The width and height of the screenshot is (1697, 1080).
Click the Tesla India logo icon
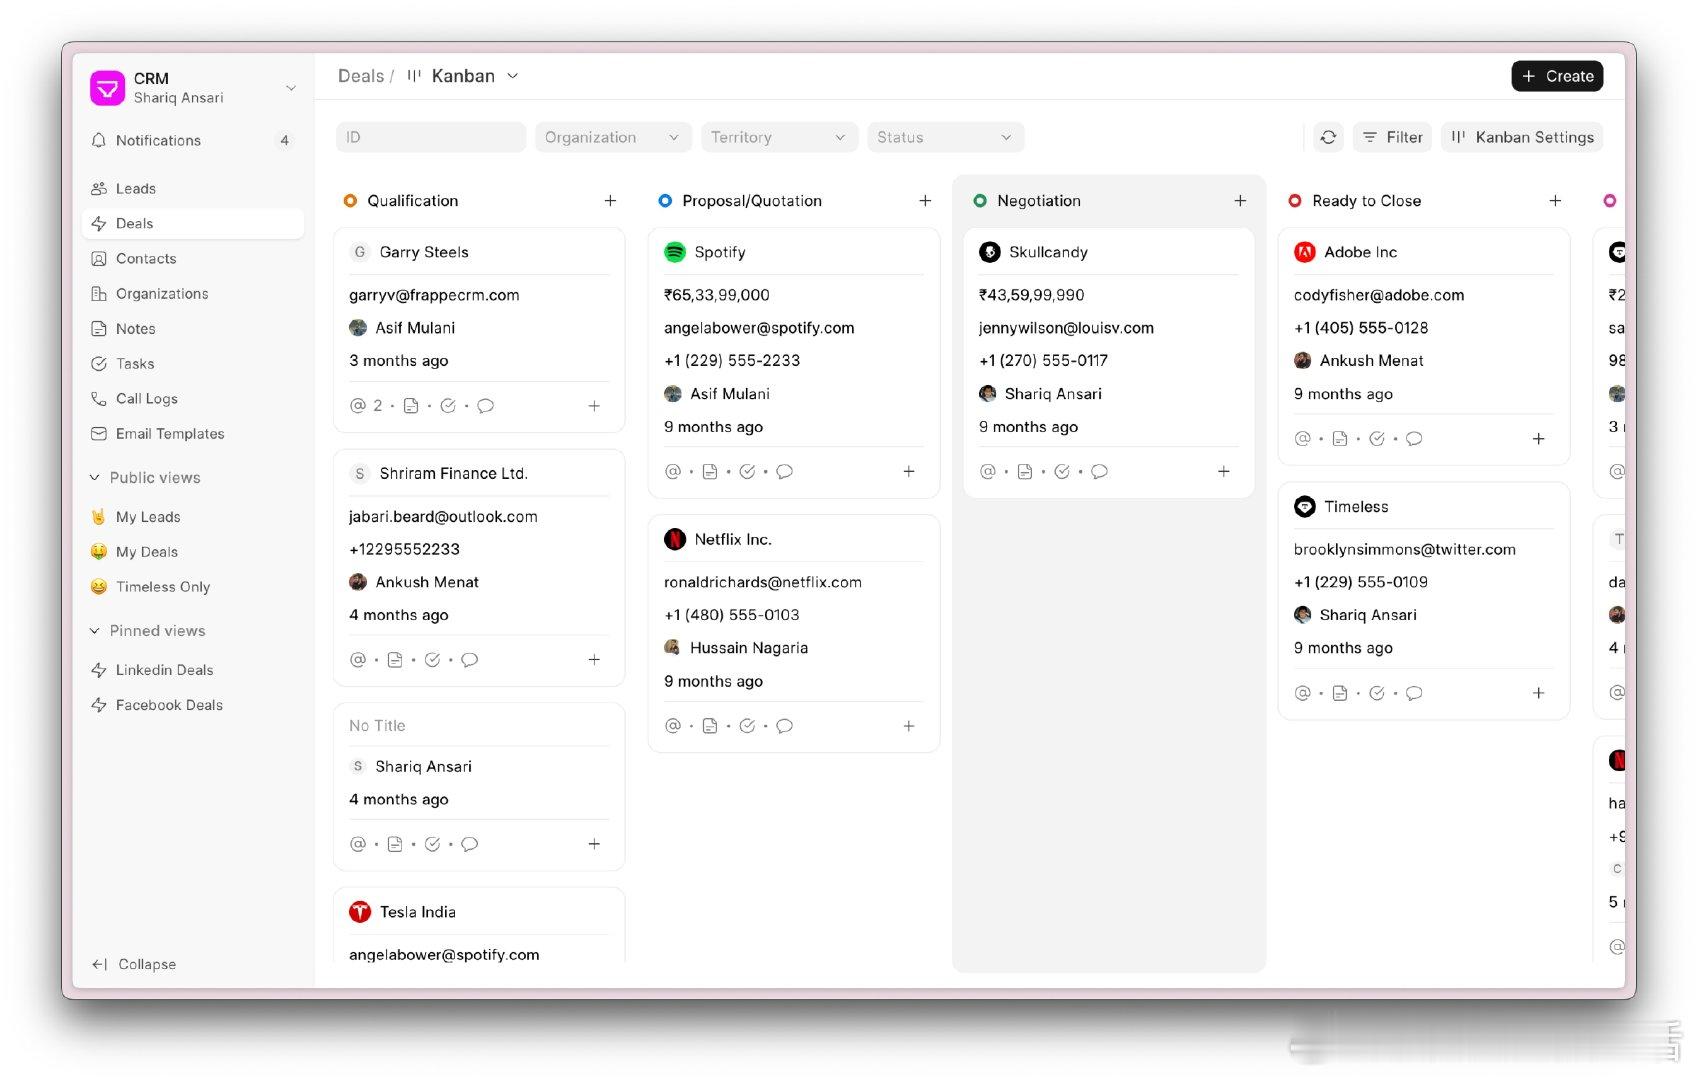click(x=360, y=911)
